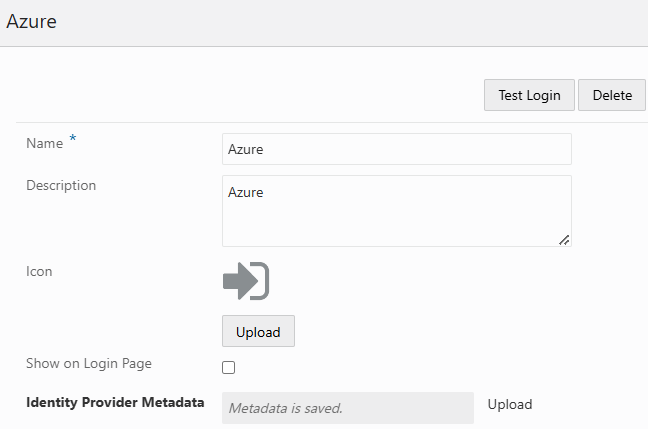Image resolution: width=648 pixels, height=429 pixels.
Task: Grab the Description box resize handle
Action: click(564, 239)
